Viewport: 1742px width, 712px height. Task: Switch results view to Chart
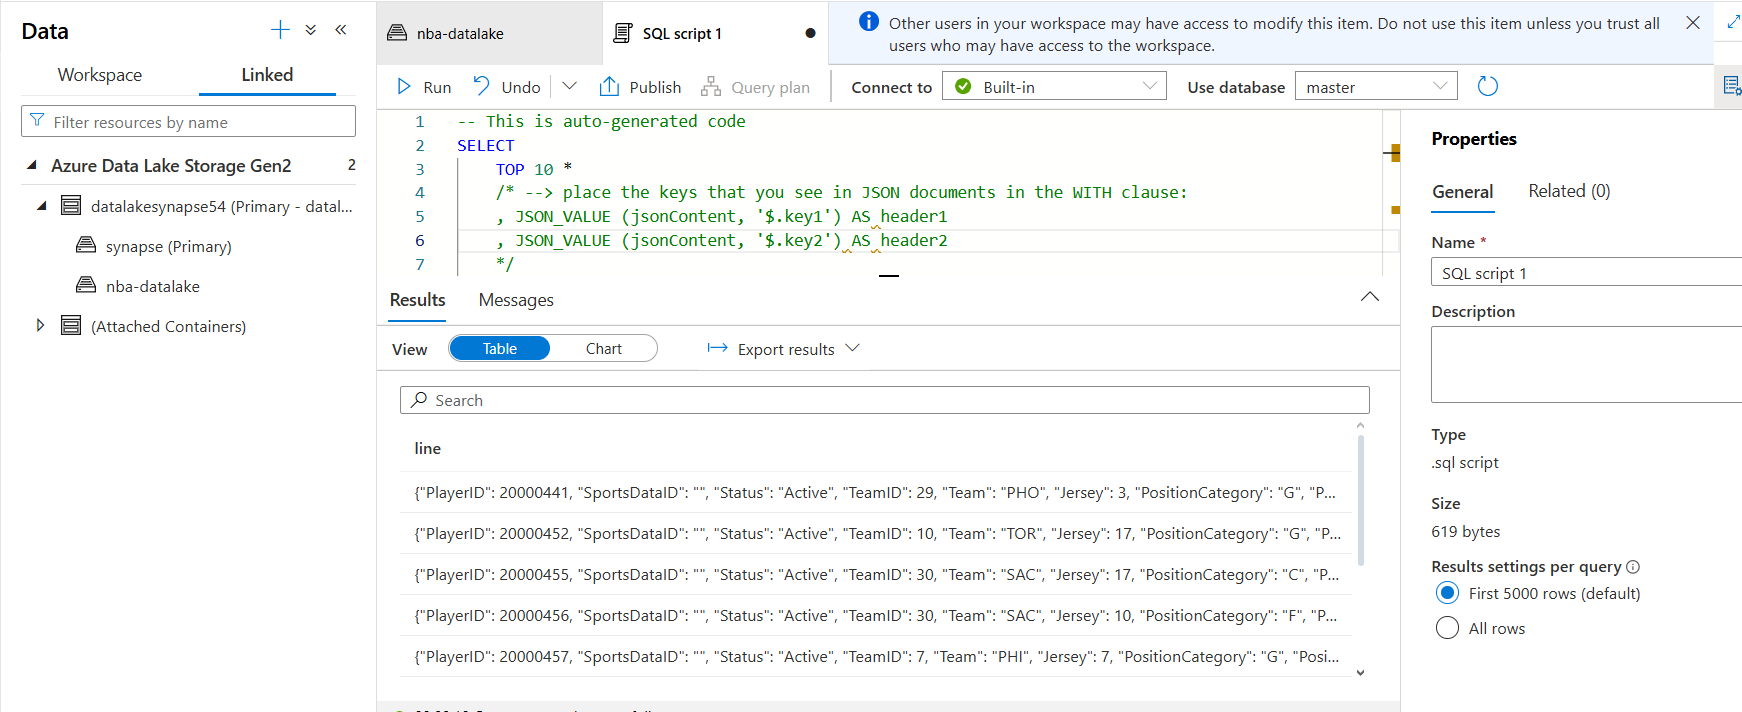coord(604,348)
